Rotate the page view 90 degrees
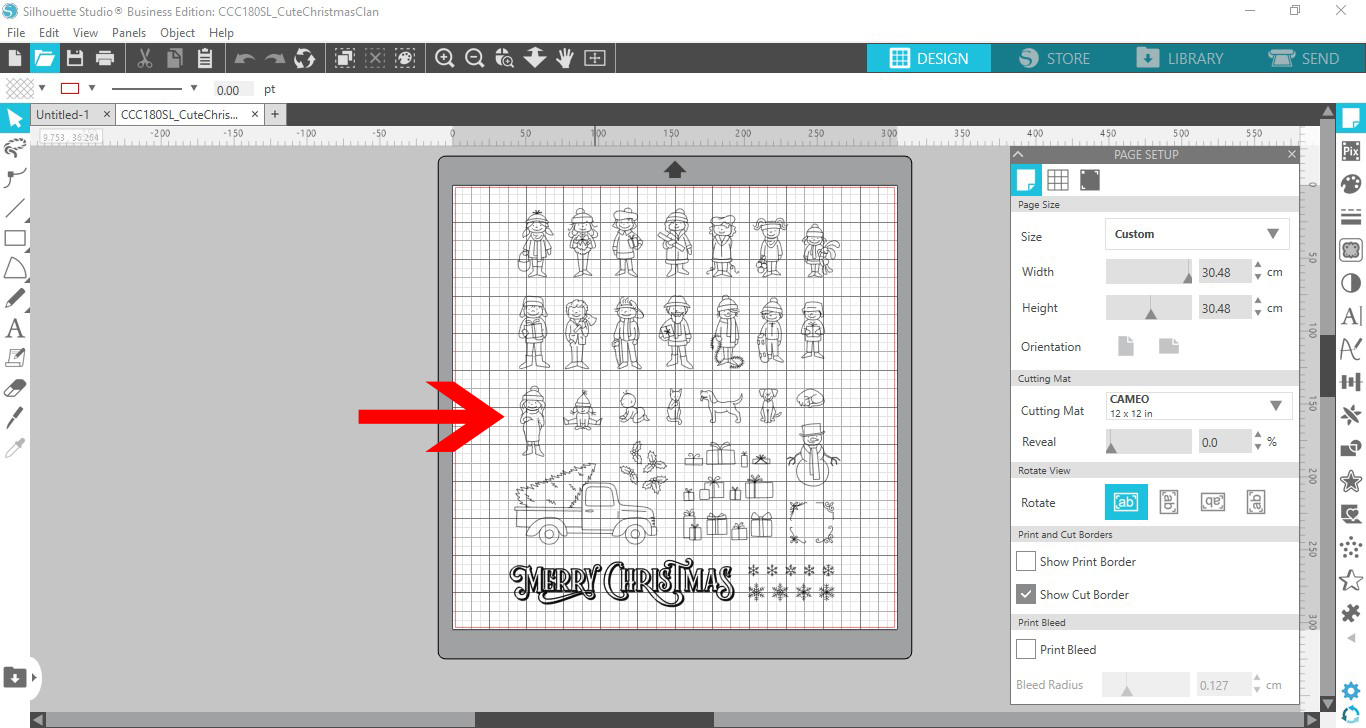The height and width of the screenshot is (728, 1366). 1168,502
